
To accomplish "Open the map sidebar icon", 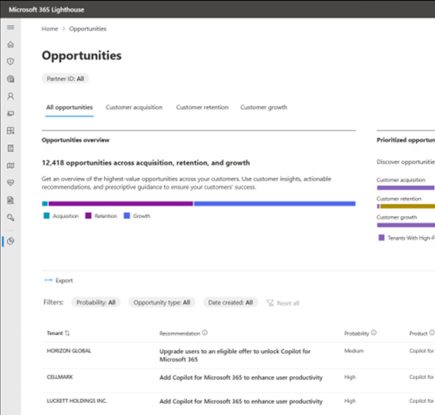I will pos(11,165).
